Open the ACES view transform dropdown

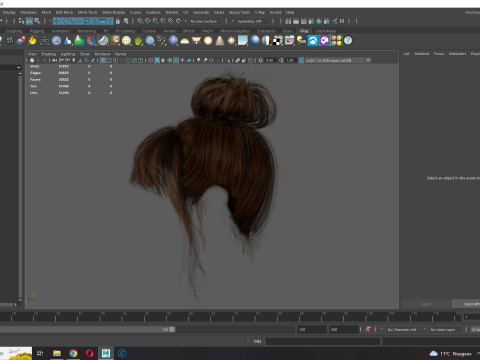338,60
